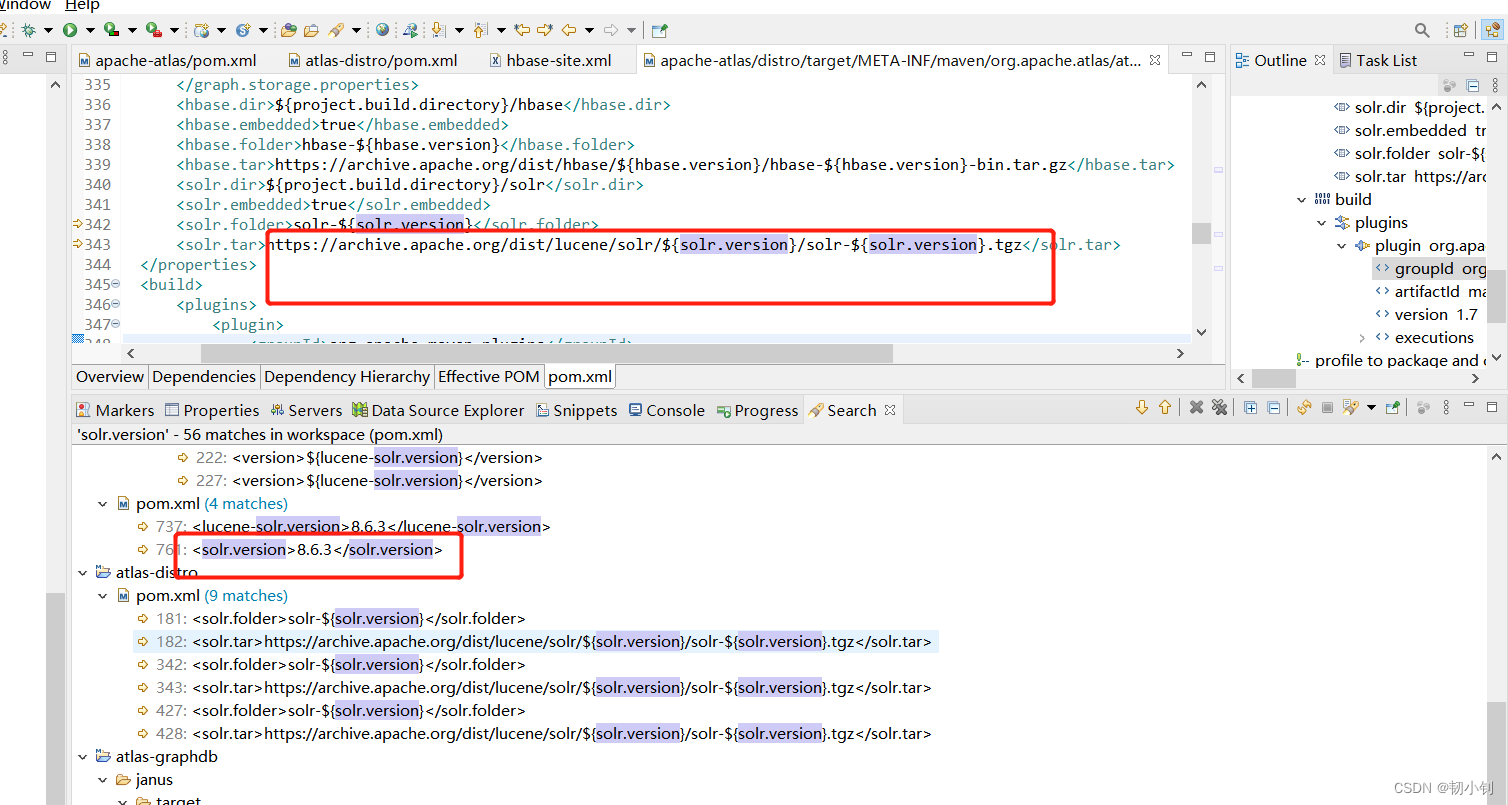Viewport: 1508px width, 805px height.
Task: Click the Debug bug icon in toolbar
Action: click(x=29, y=30)
